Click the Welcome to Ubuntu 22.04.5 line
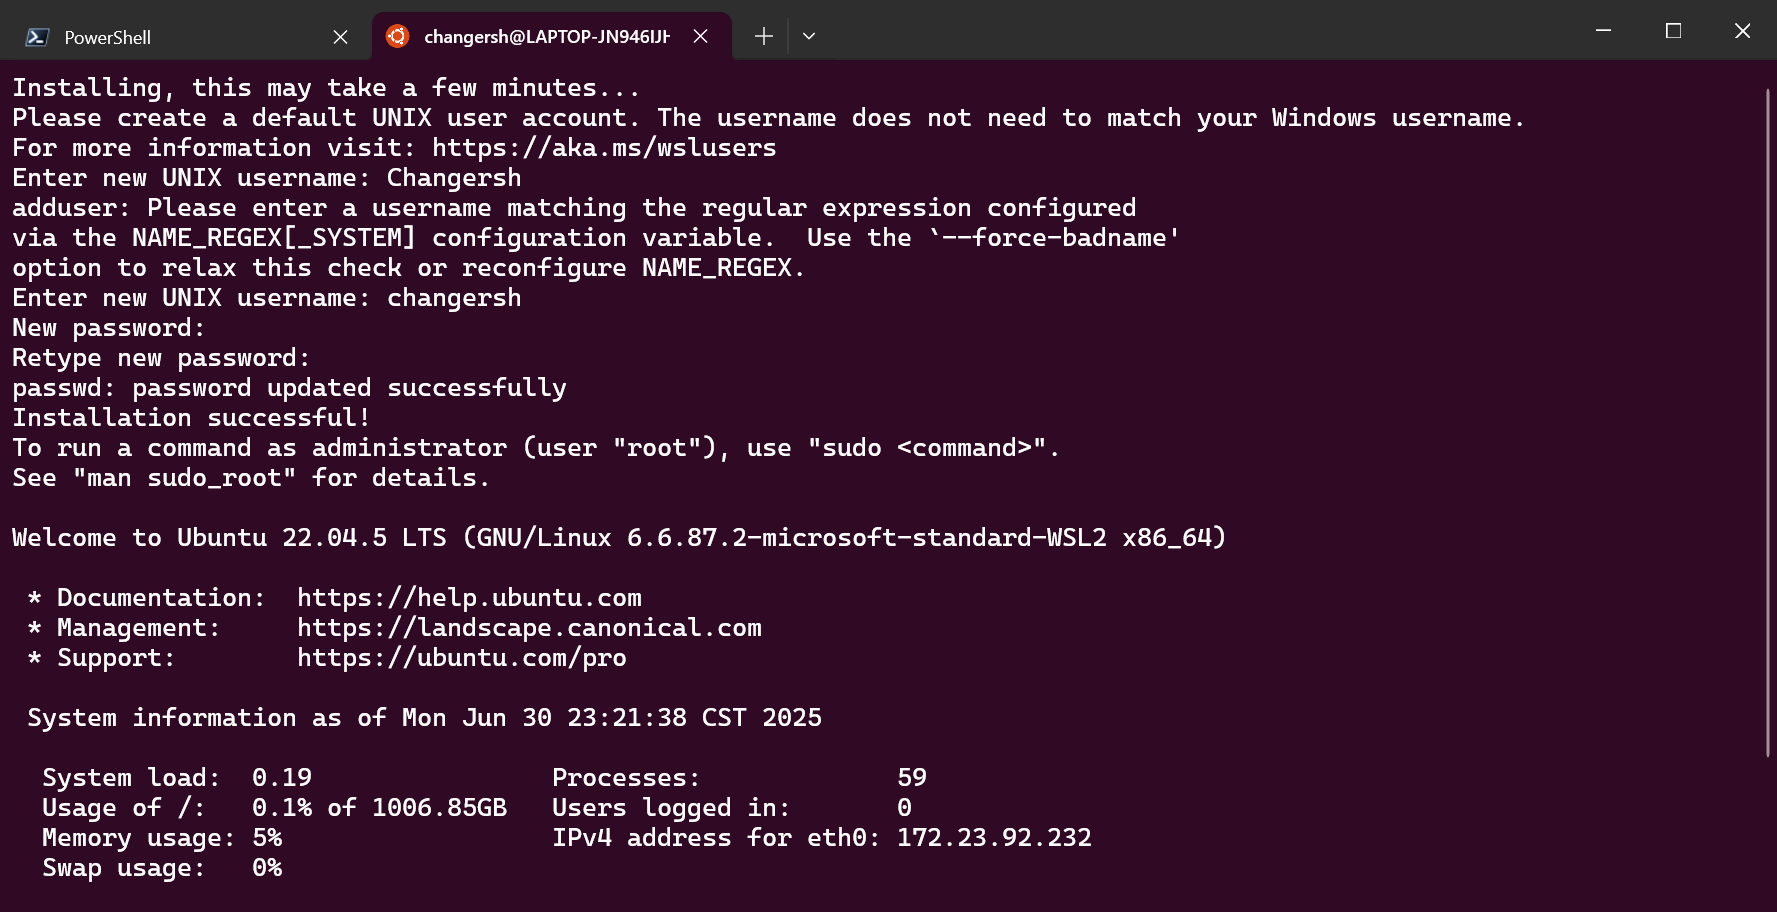 (619, 538)
